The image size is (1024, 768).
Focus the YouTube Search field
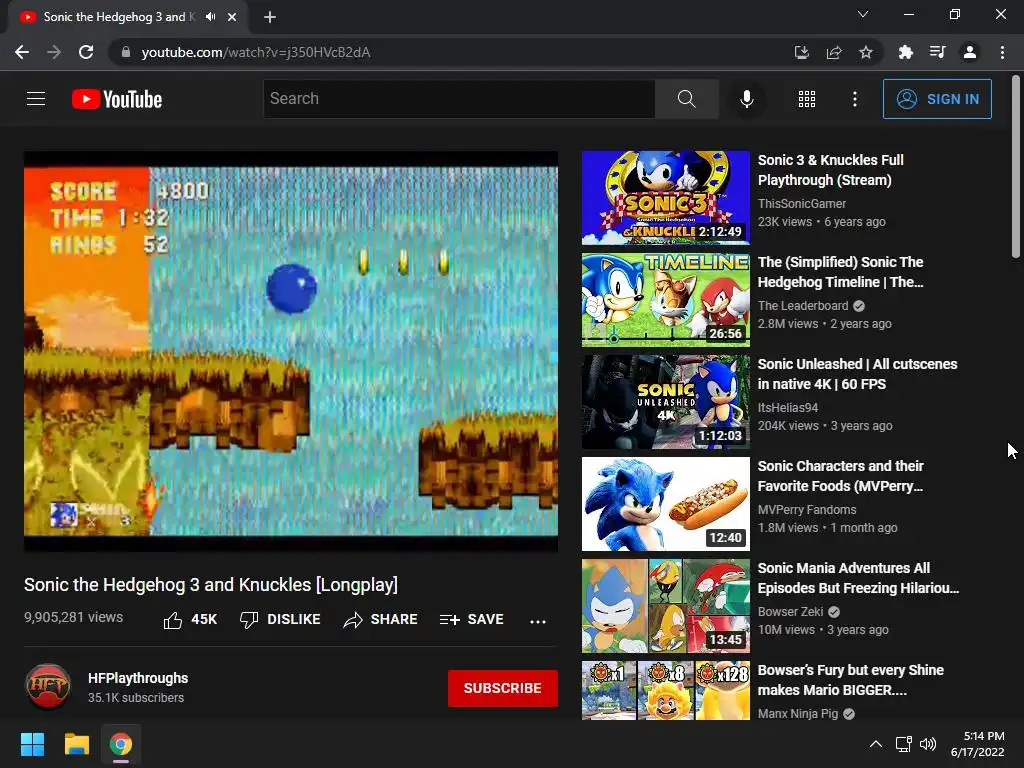click(x=459, y=99)
